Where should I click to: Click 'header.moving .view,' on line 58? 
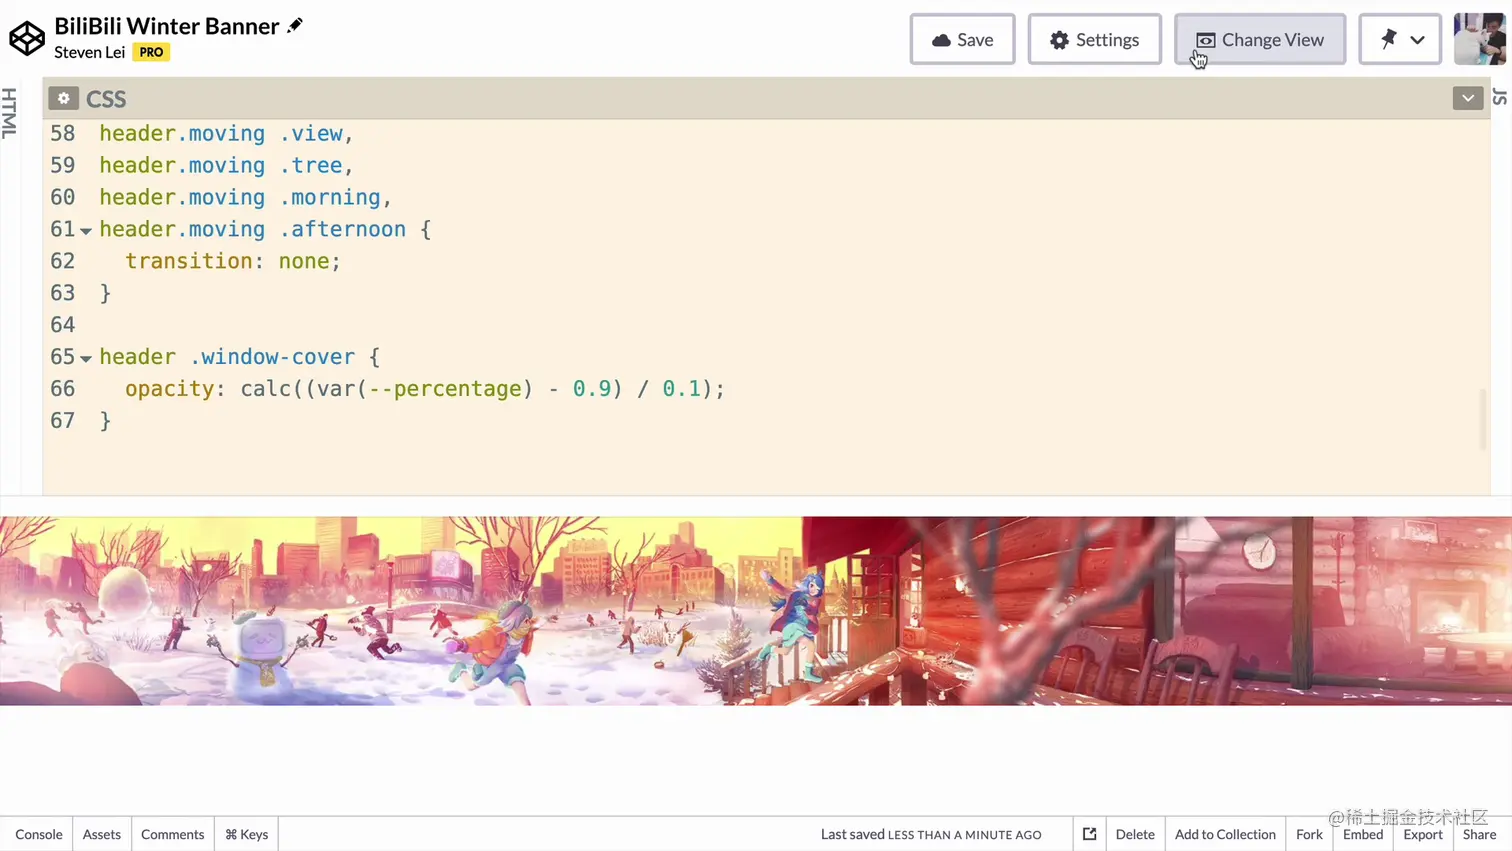coord(226,133)
